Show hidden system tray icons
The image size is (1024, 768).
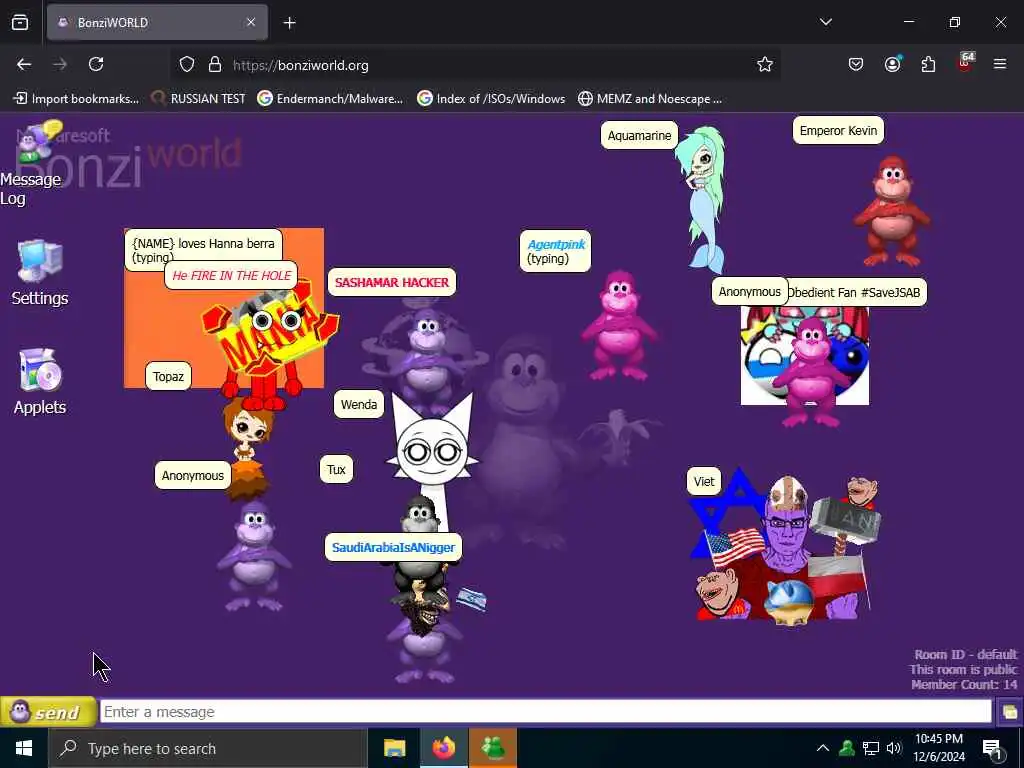(823, 748)
